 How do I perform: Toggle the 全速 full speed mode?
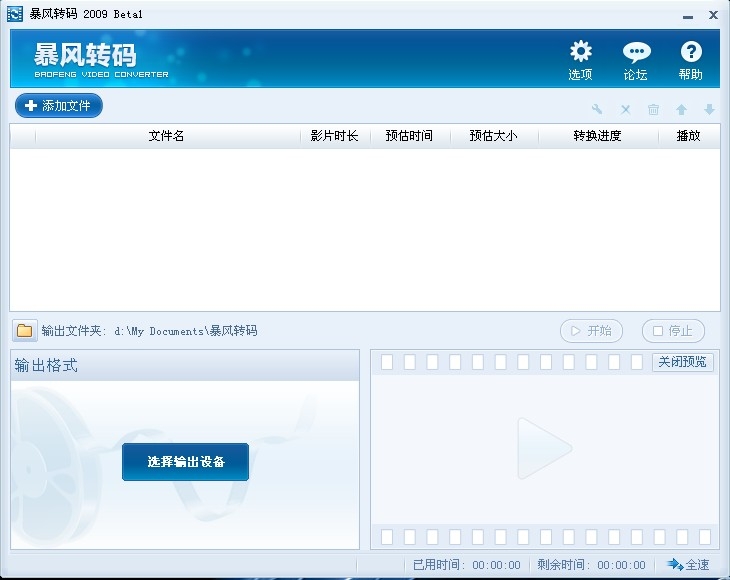pyautogui.click(x=689, y=565)
